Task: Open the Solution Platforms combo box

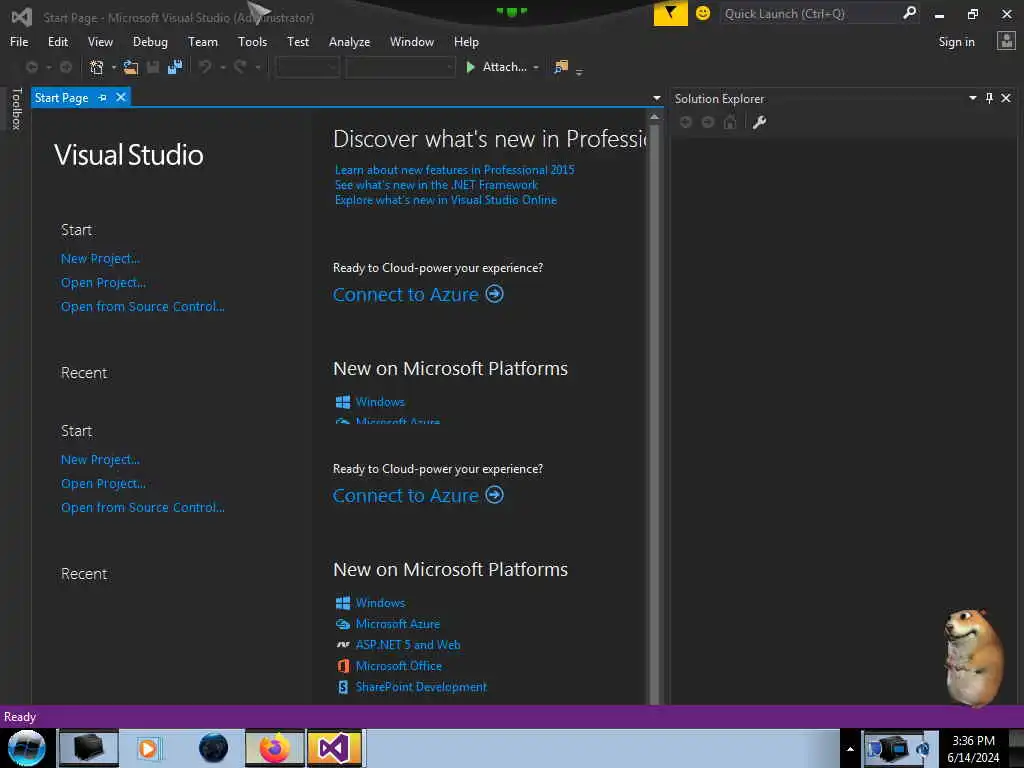Action: (x=400, y=67)
